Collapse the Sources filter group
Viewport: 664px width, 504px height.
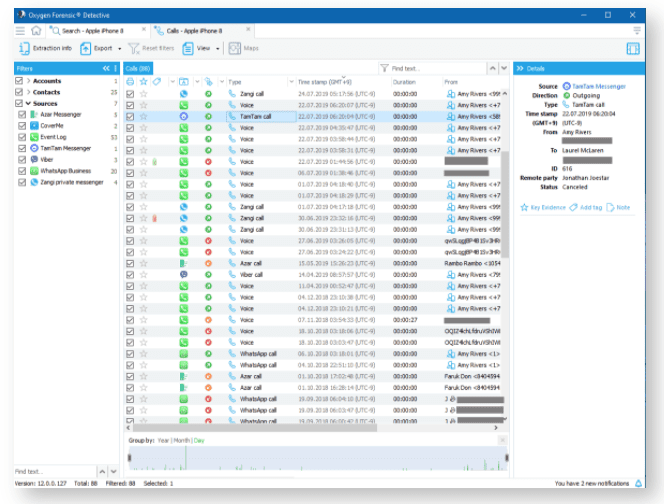(28, 103)
